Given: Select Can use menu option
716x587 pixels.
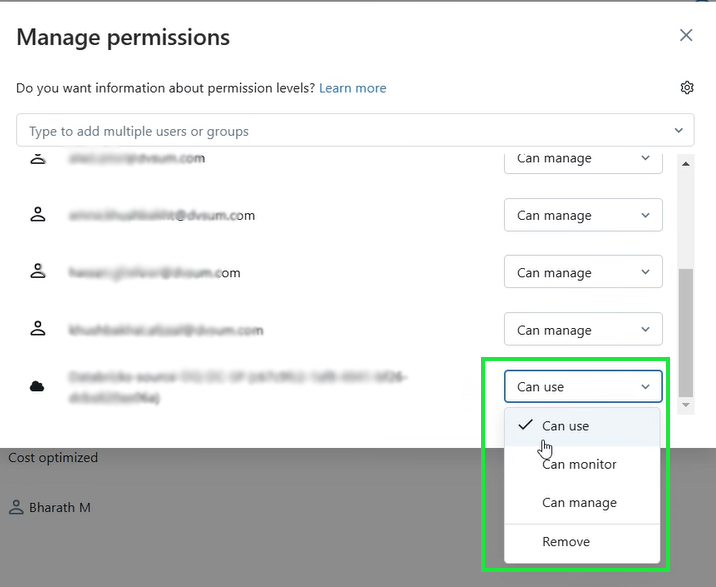Looking at the screenshot, I should click(582, 426).
